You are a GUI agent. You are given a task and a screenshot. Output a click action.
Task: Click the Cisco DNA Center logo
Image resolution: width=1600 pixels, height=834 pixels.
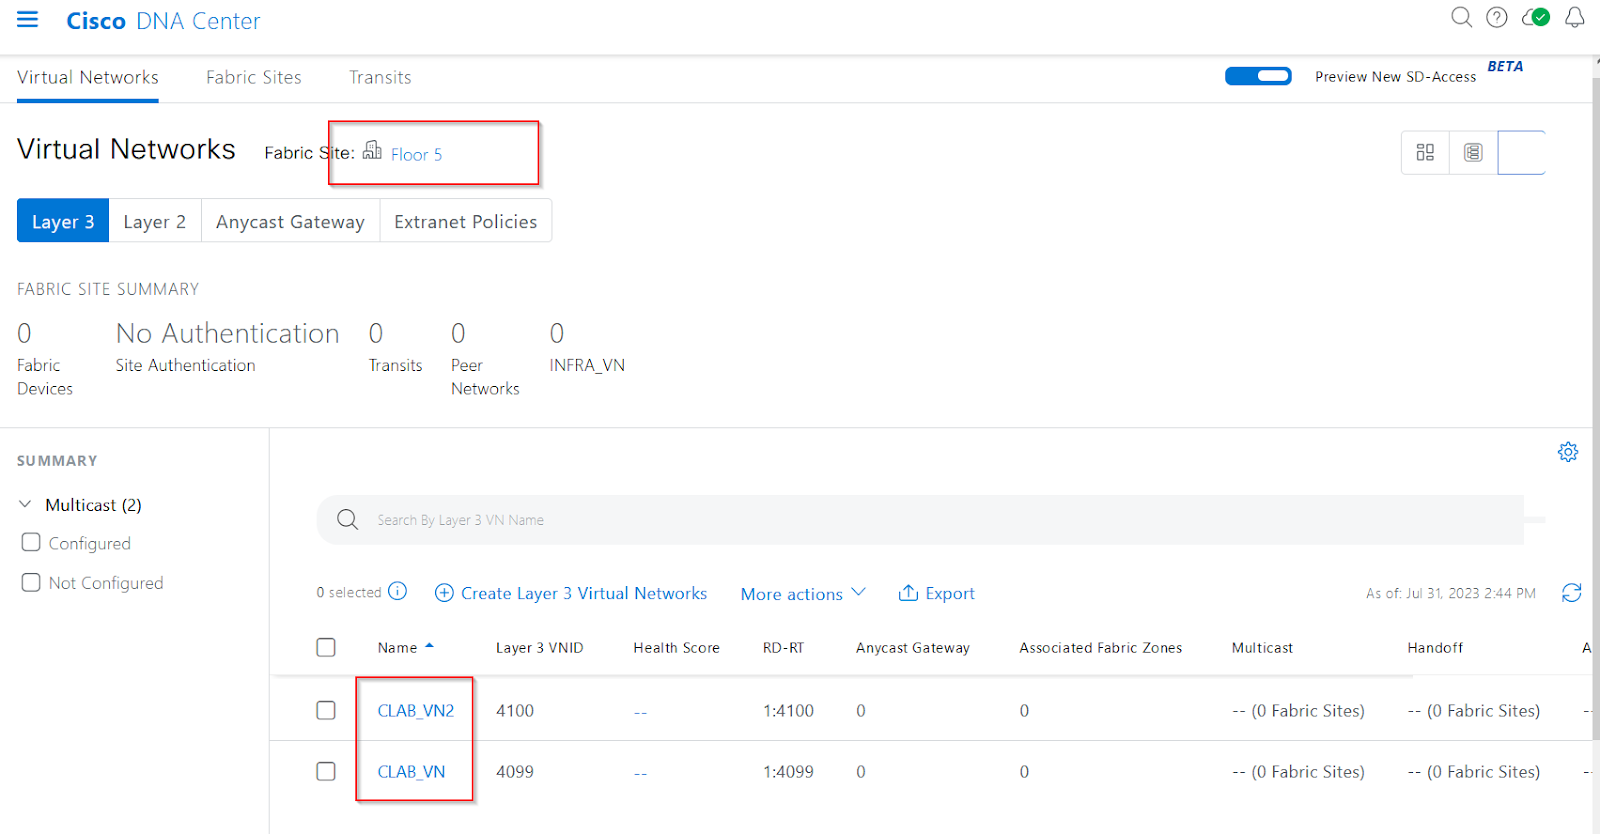click(x=163, y=20)
